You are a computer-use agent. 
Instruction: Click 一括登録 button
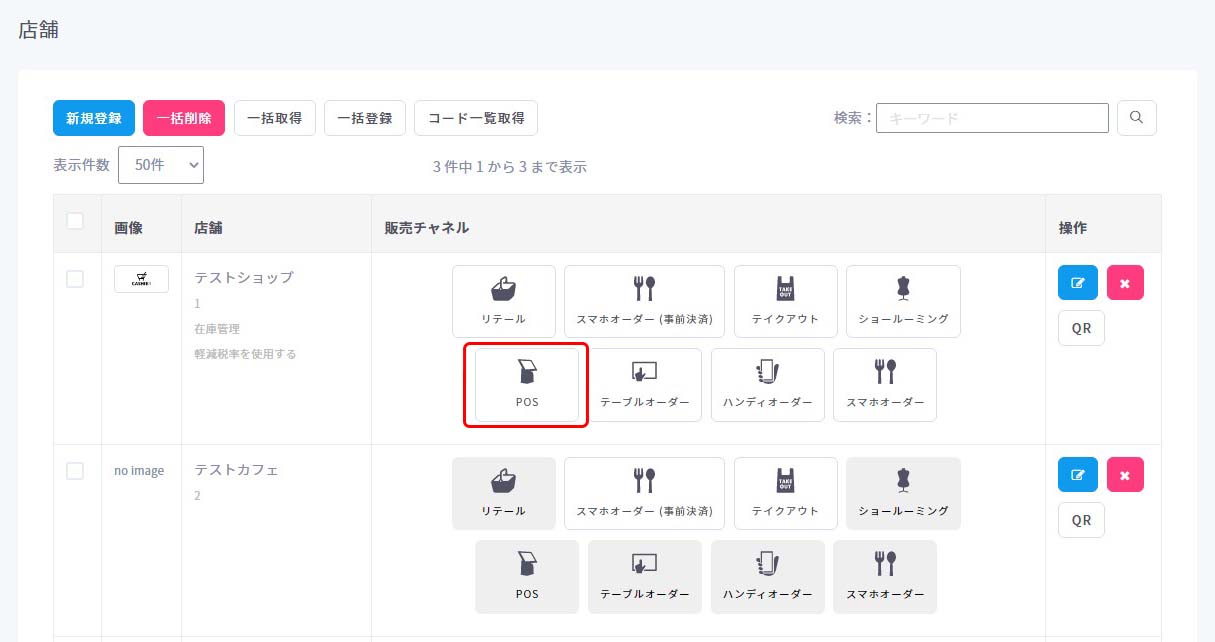pos(365,118)
